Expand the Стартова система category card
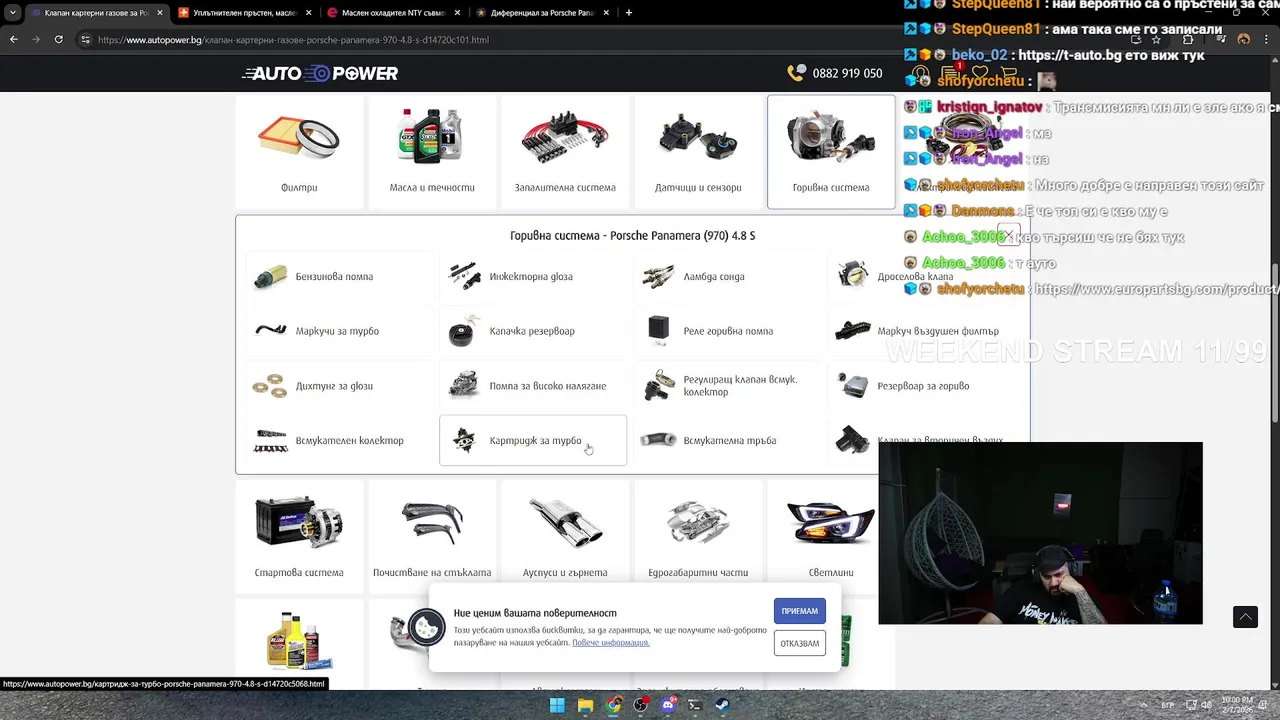 tap(299, 537)
